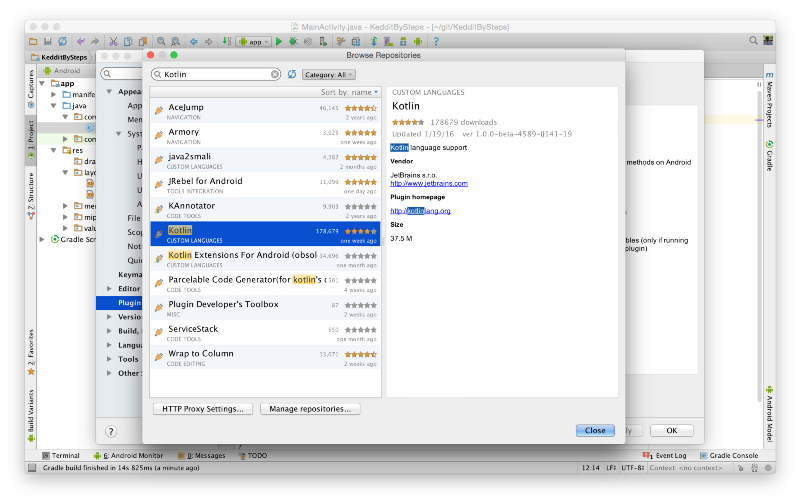
Task: Click the Help question mark toolbar icon
Action: point(436,41)
